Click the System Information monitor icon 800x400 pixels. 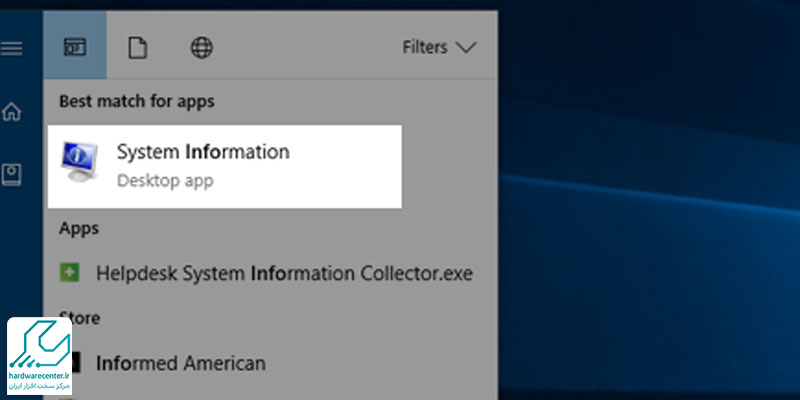point(79,162)
